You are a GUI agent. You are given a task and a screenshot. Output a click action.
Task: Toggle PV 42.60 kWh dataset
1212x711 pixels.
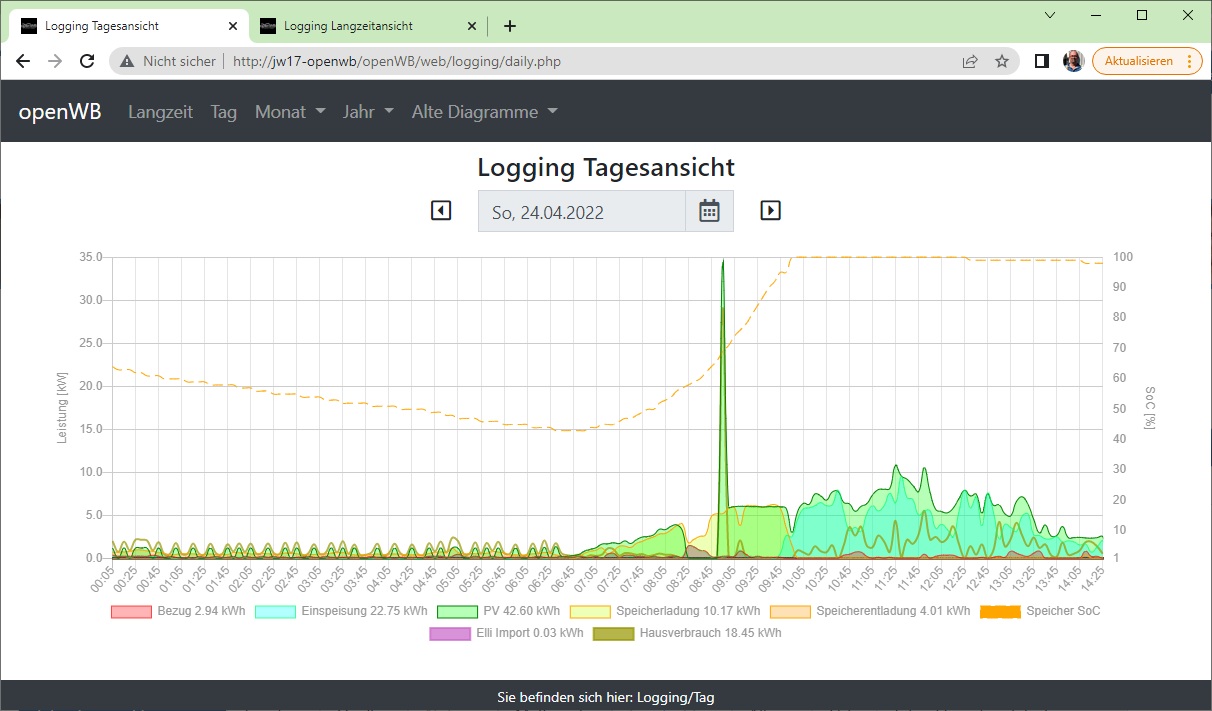coord(499,611)
